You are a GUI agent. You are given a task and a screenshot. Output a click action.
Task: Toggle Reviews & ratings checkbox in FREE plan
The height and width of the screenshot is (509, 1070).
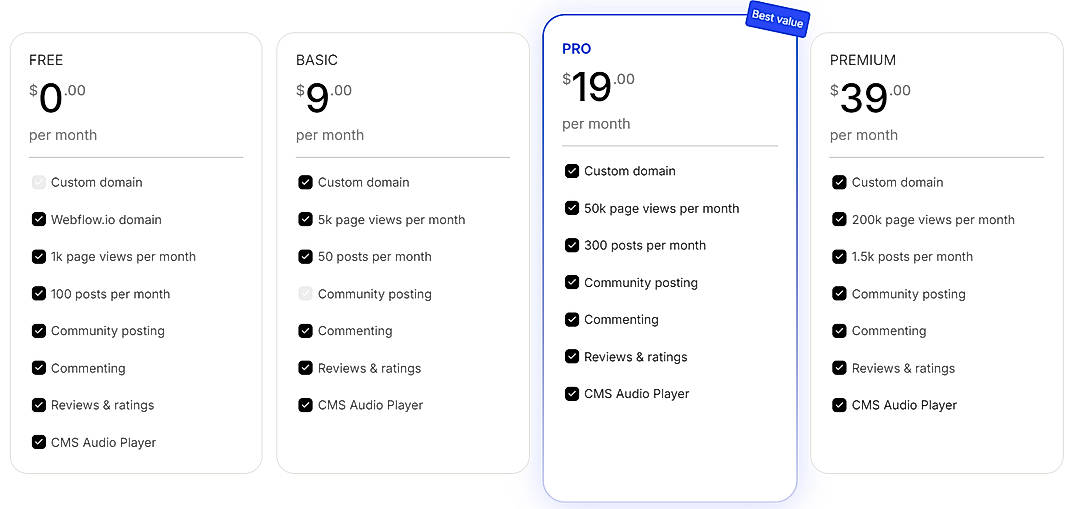point(39,405)
